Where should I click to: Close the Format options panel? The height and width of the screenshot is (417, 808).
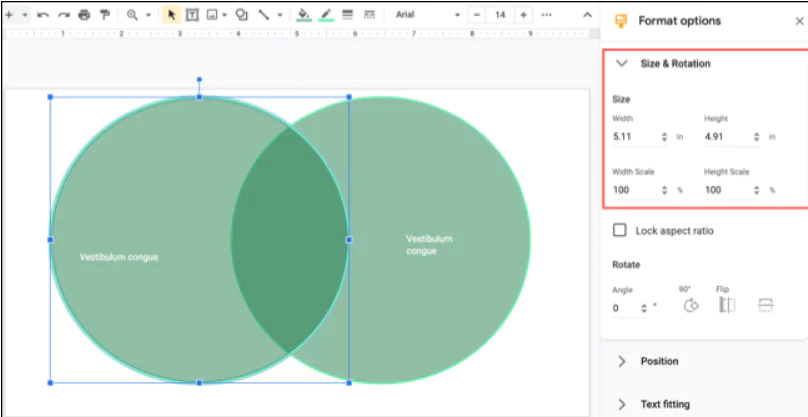coord(798,20)
